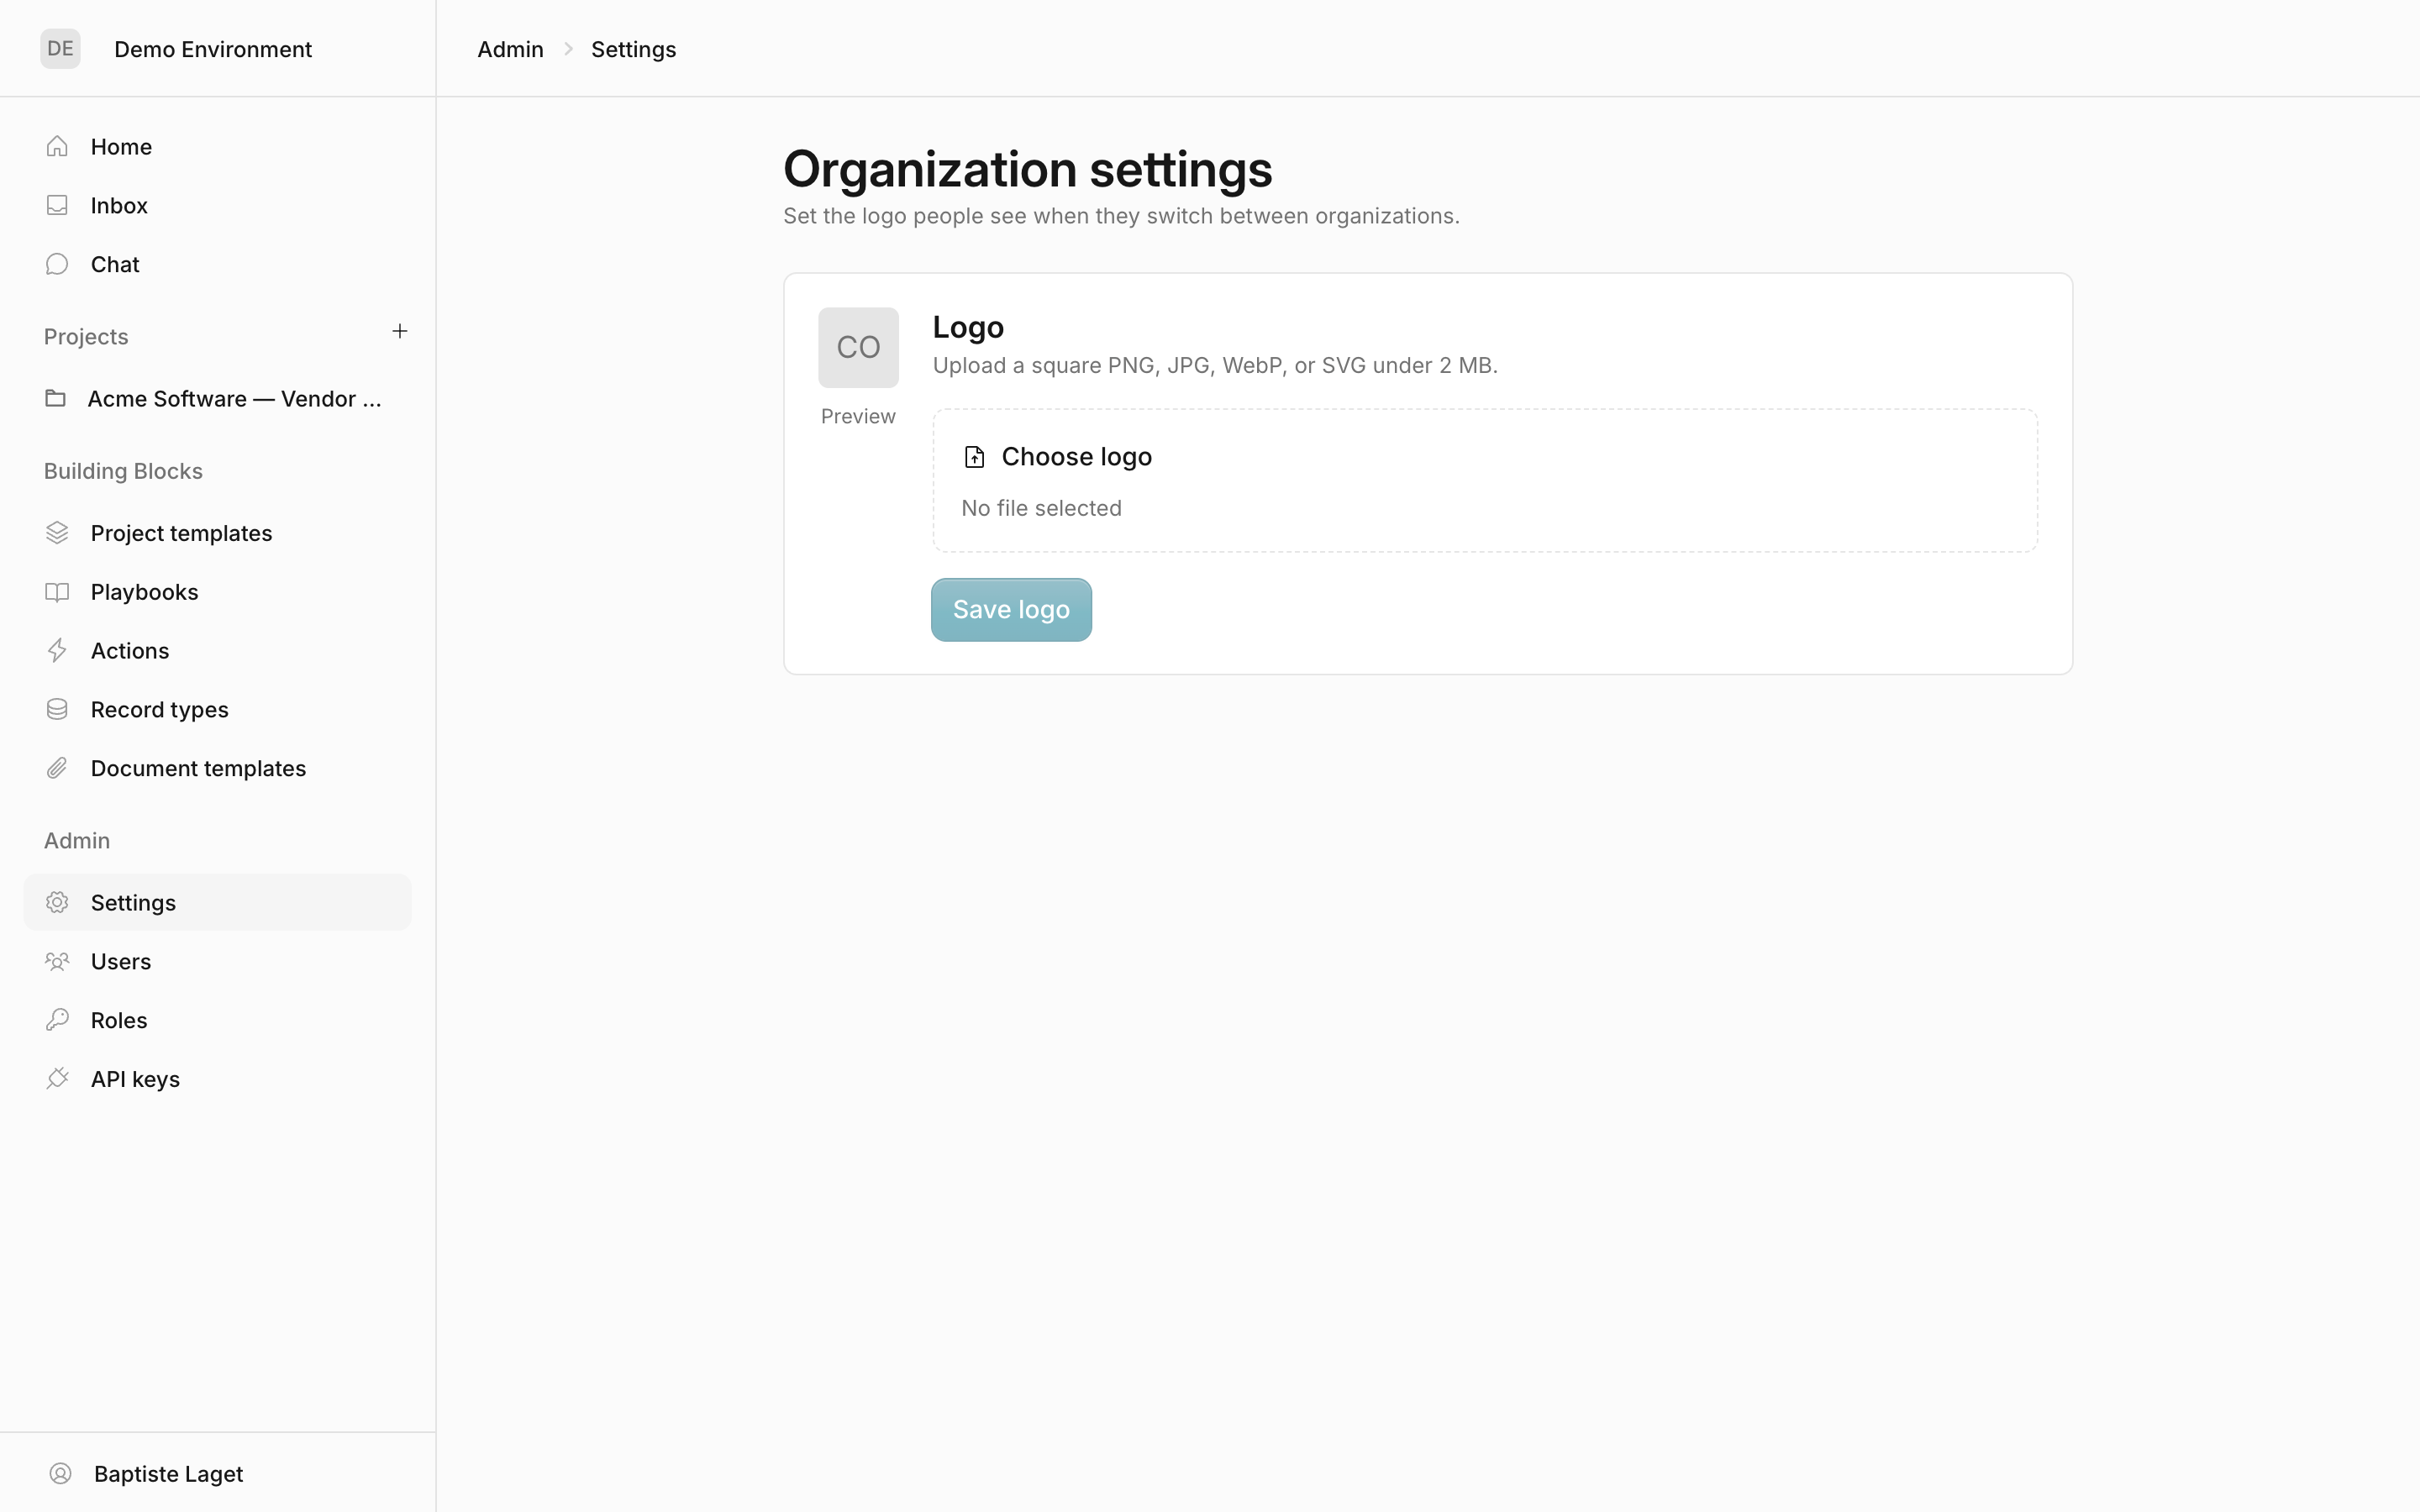Open Acme Software — Vendor project

click(217, 399)
